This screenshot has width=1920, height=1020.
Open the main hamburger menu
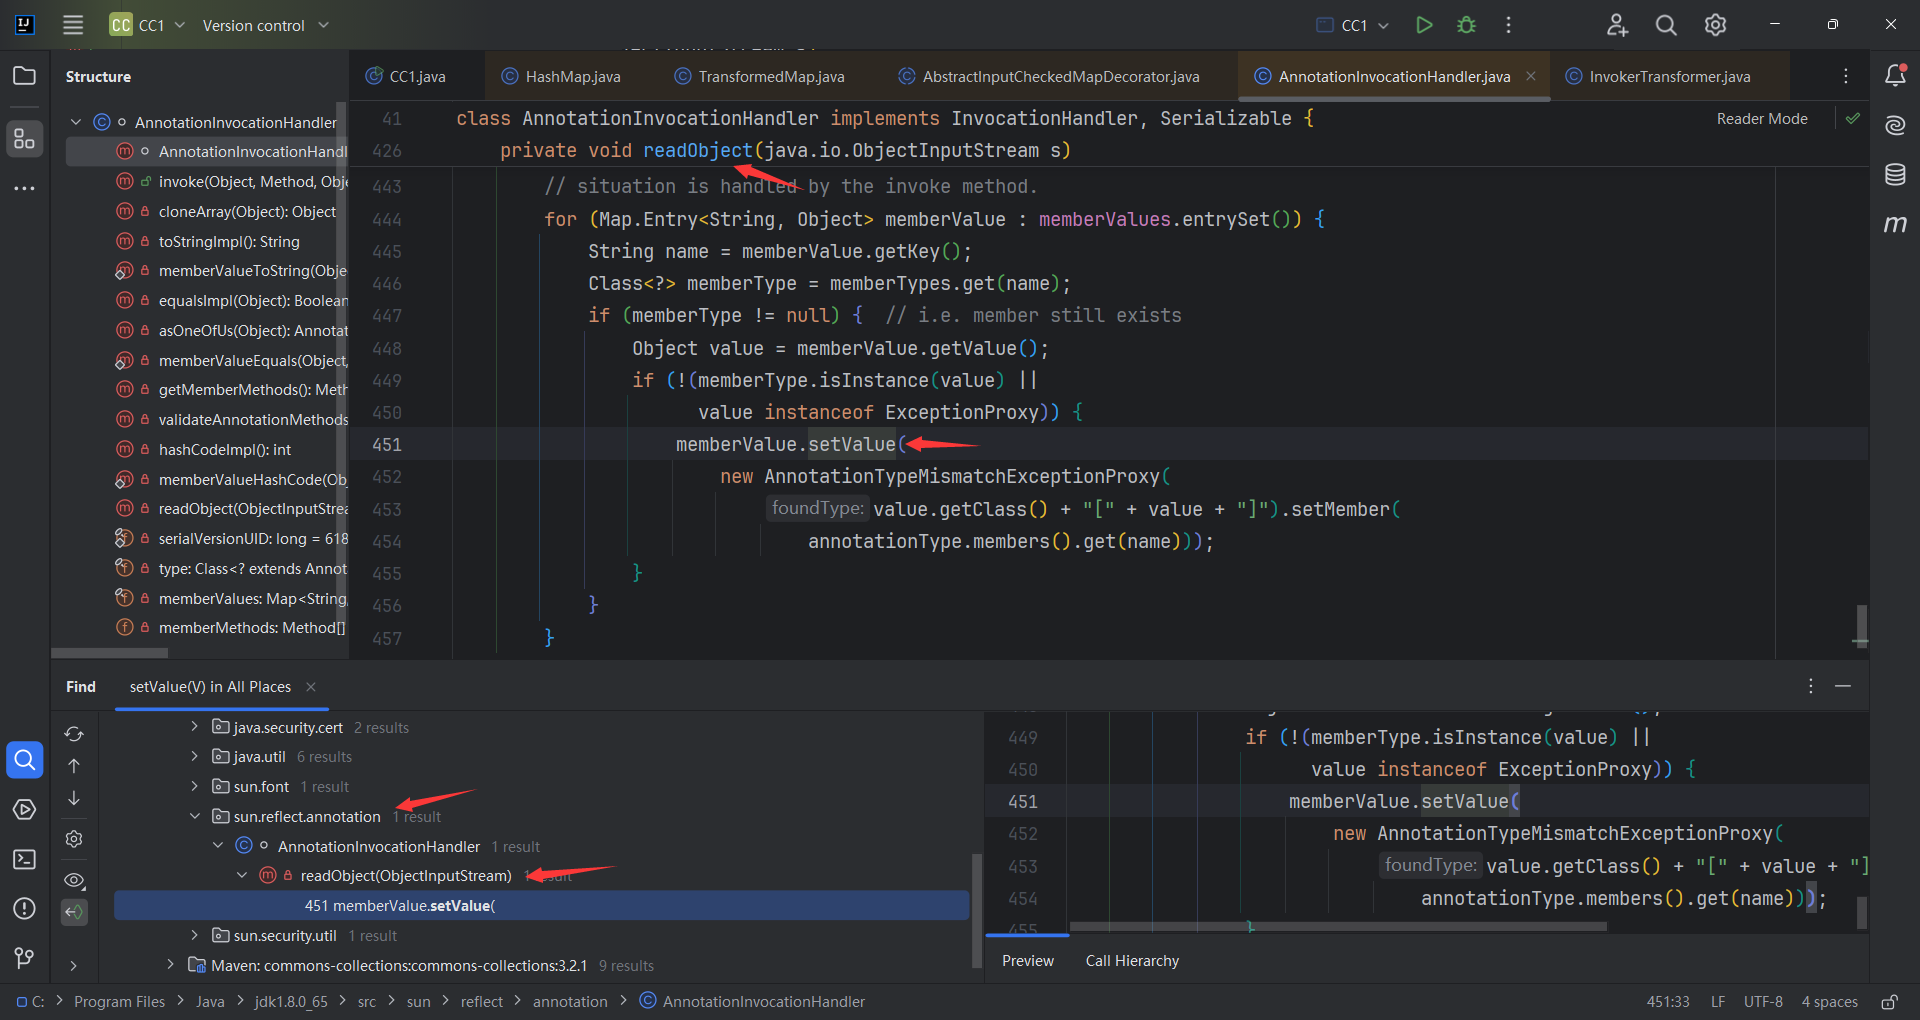[73, 25]
